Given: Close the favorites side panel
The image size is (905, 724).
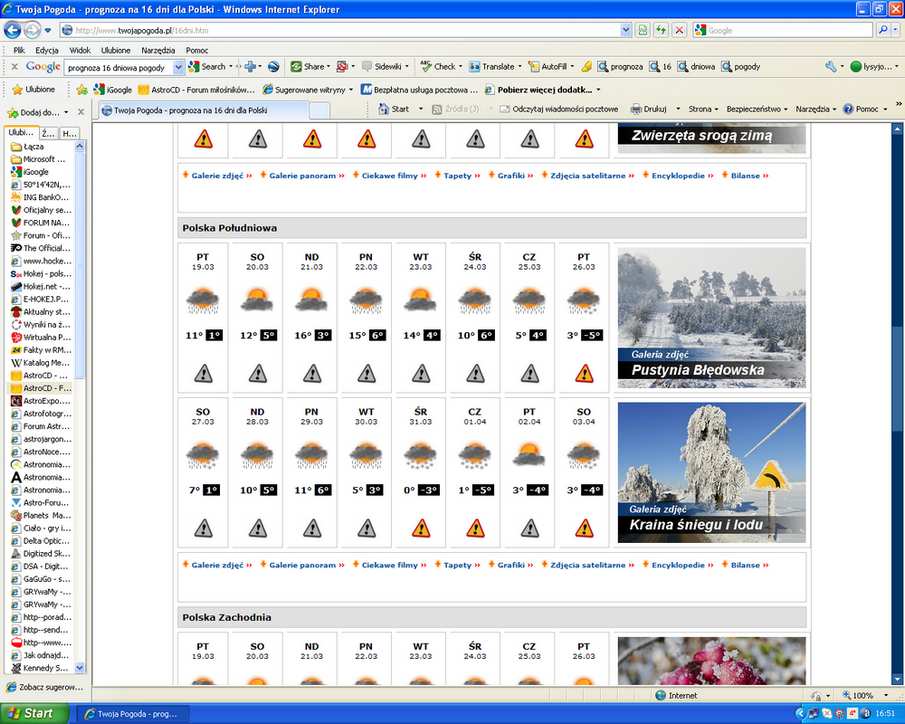Looking at the screenshot, I should (81, 112).
